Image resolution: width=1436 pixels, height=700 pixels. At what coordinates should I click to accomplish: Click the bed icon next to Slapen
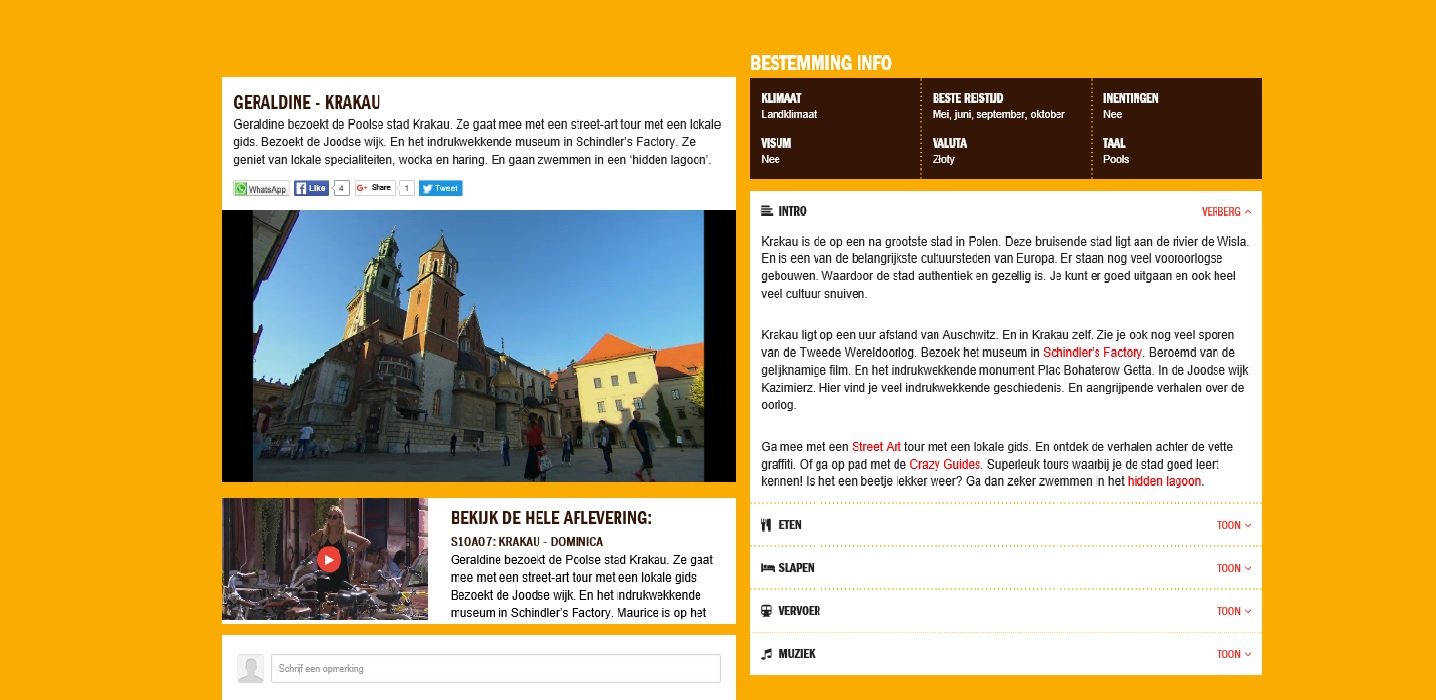pyautogui.click(x=767, y=568)
